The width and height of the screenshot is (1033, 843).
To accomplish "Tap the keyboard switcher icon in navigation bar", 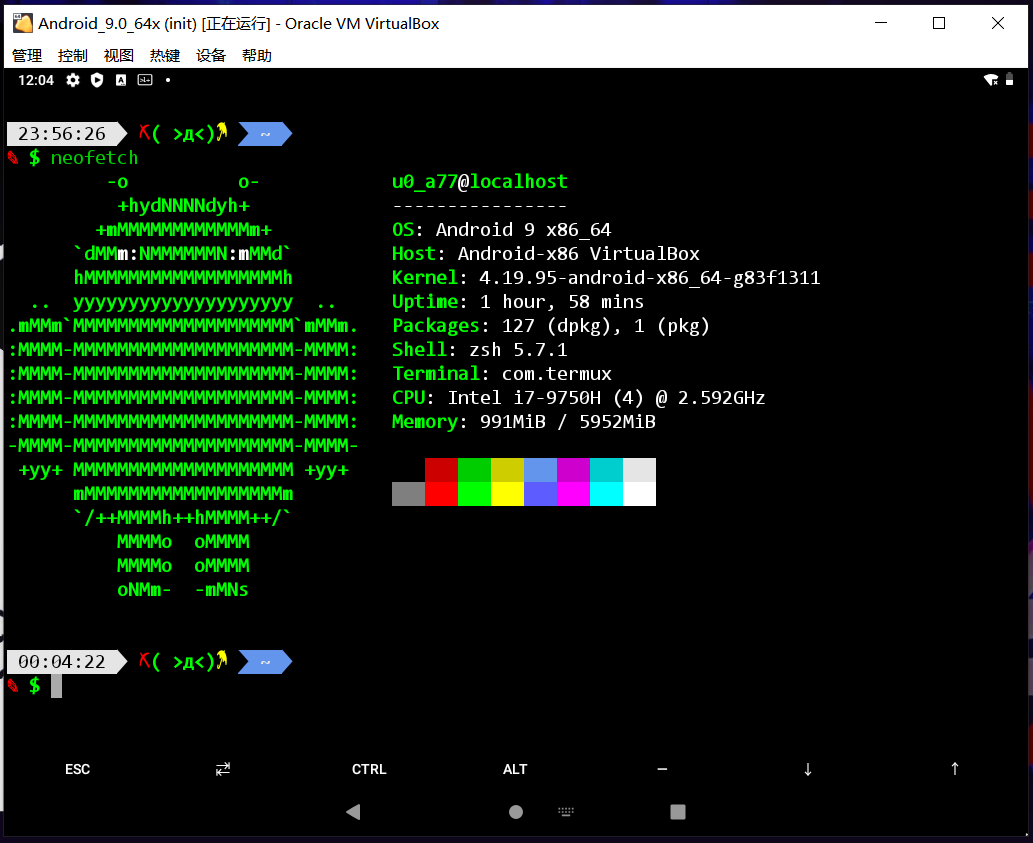I will 566,811.
